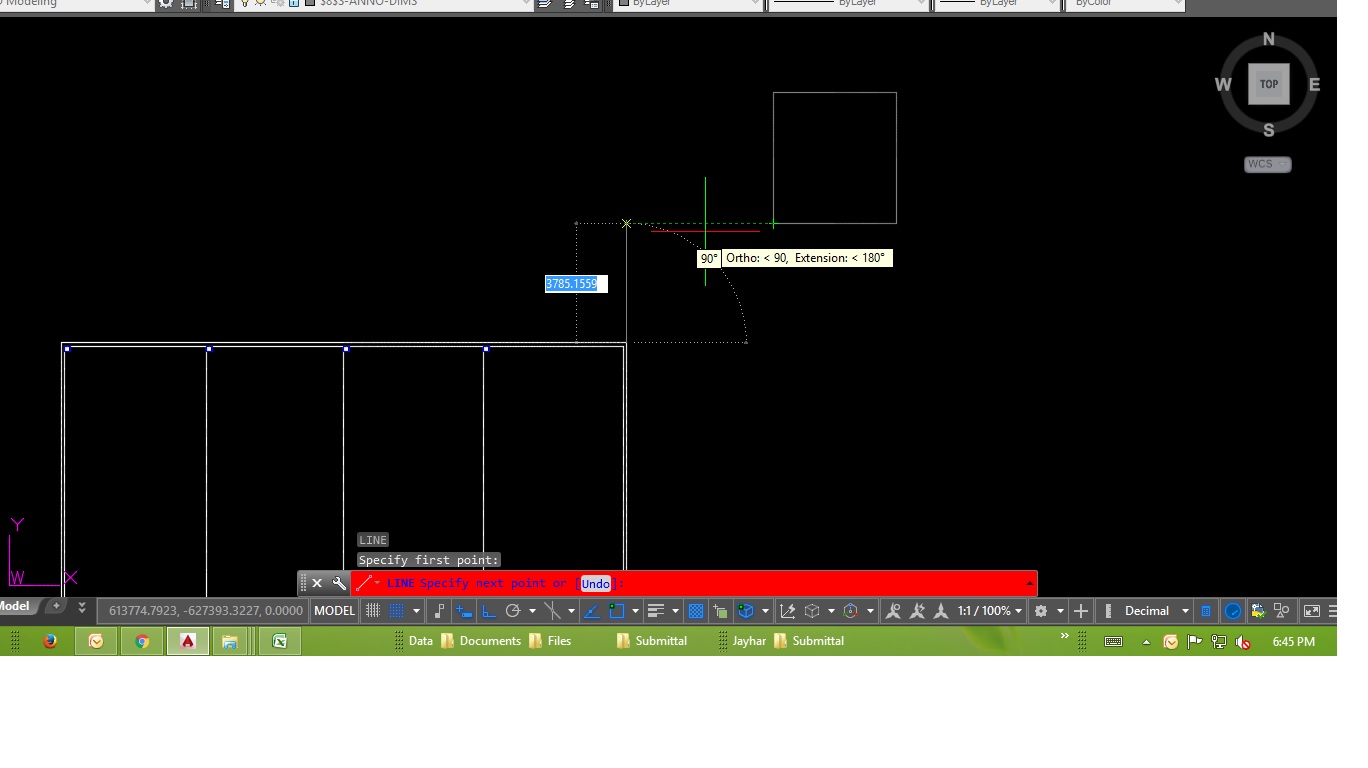Toggle show annotation objects
The image size is (1368, 768).
[x=893, y=611]
